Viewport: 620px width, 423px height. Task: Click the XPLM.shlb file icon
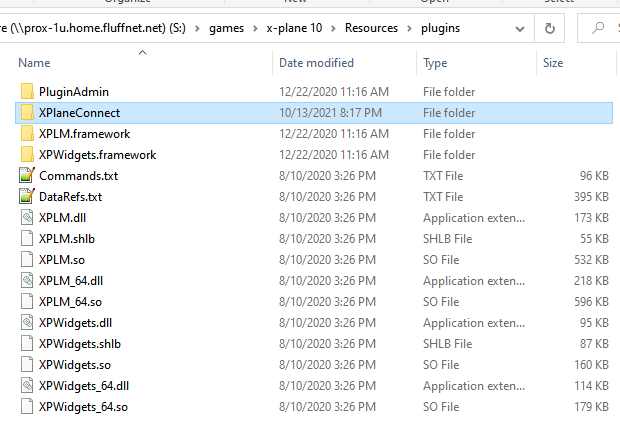tap(27, 238)
